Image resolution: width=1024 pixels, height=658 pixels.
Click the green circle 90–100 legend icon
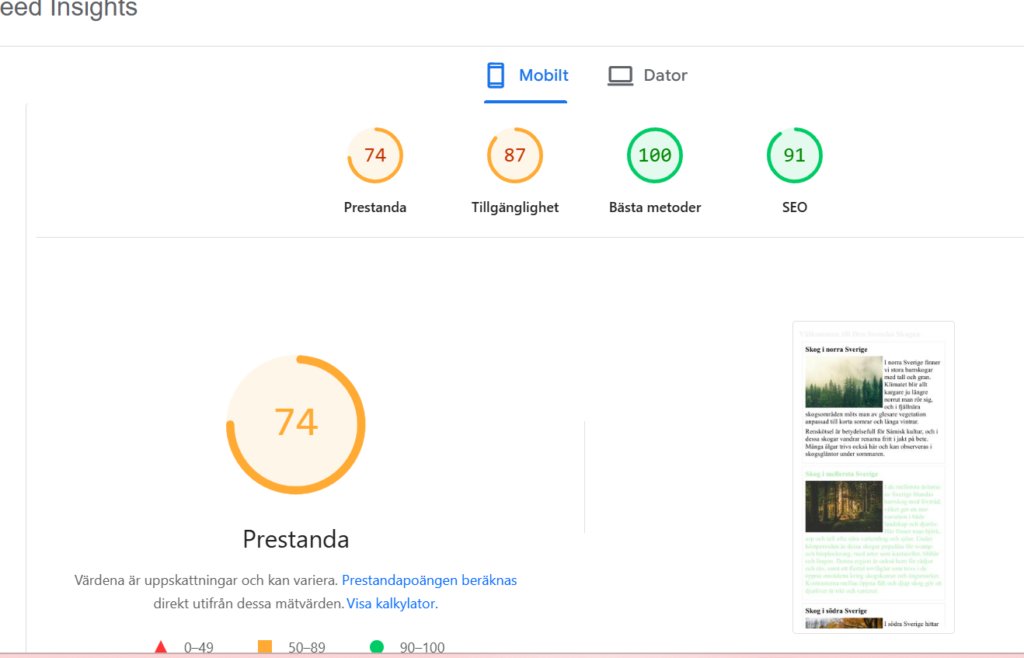pos(377,648)
